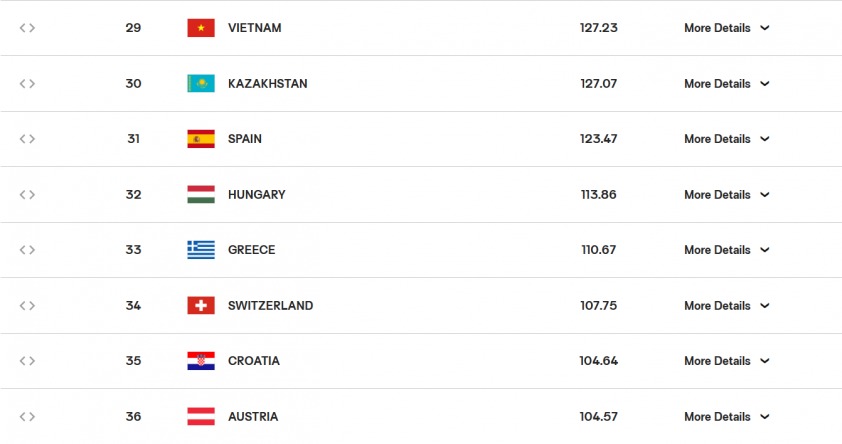Screen dimensions: 842x444
Task: Expand More Details for Vietnam
Action: (x=726, y=28)
